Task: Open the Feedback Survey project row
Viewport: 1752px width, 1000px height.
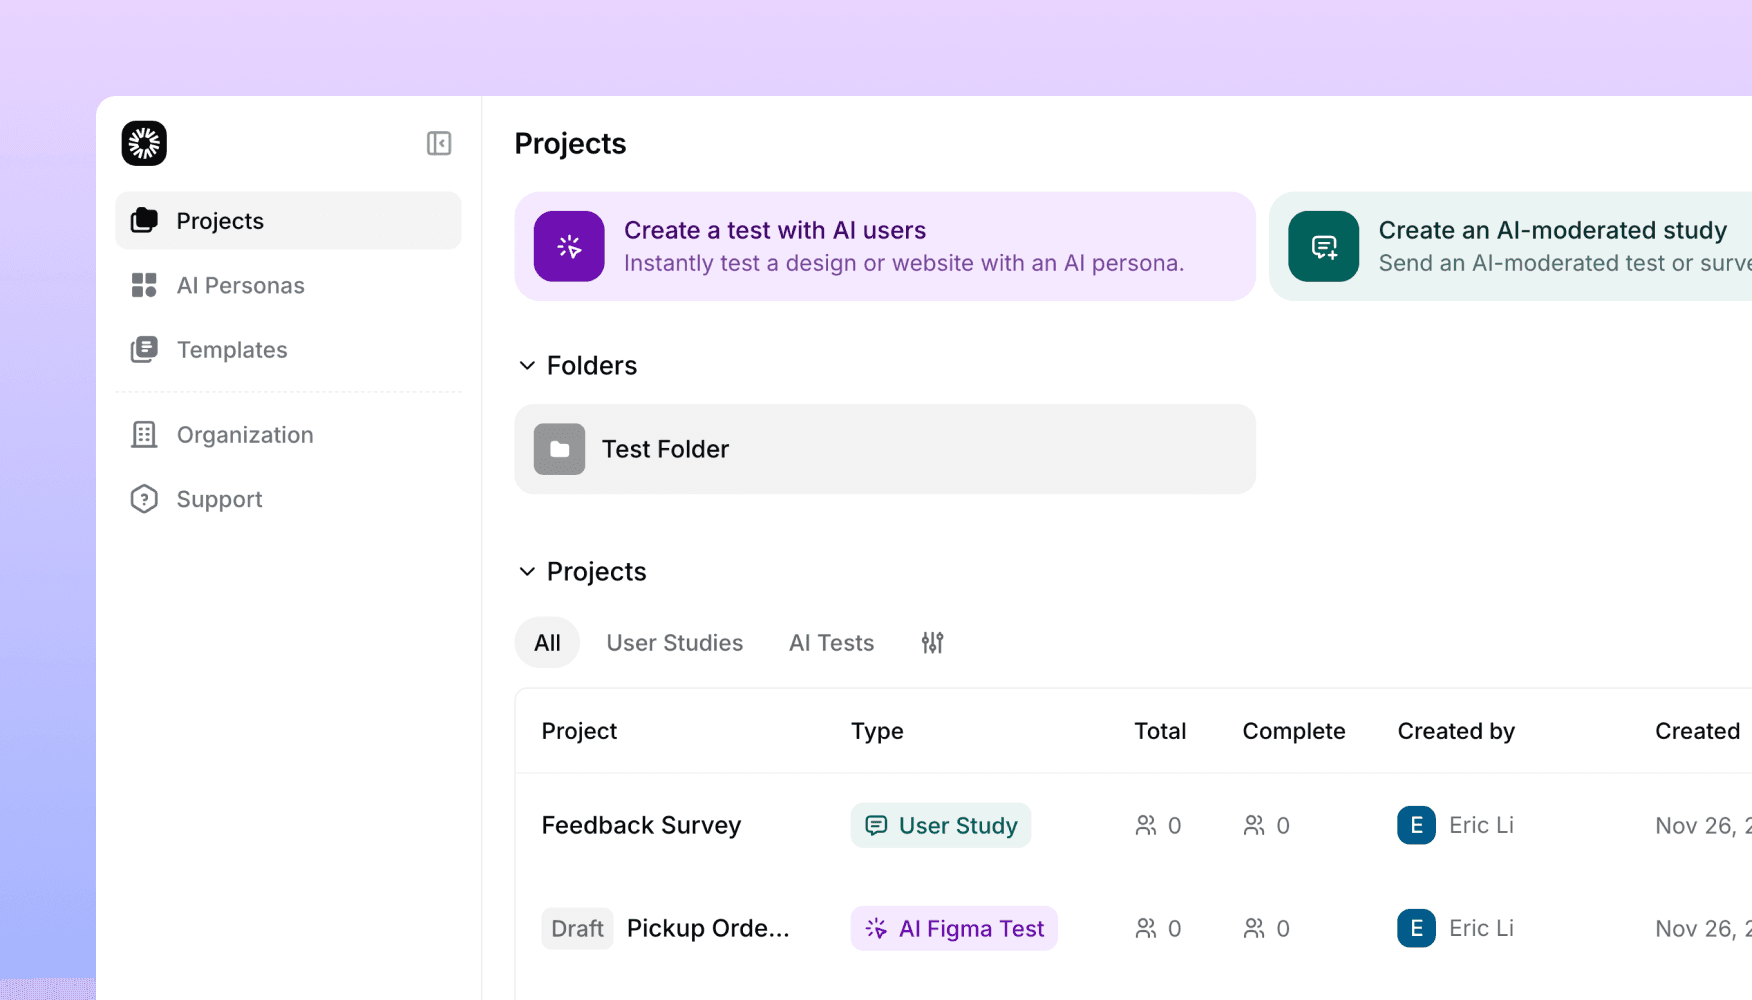Action: tap(641, 825)
